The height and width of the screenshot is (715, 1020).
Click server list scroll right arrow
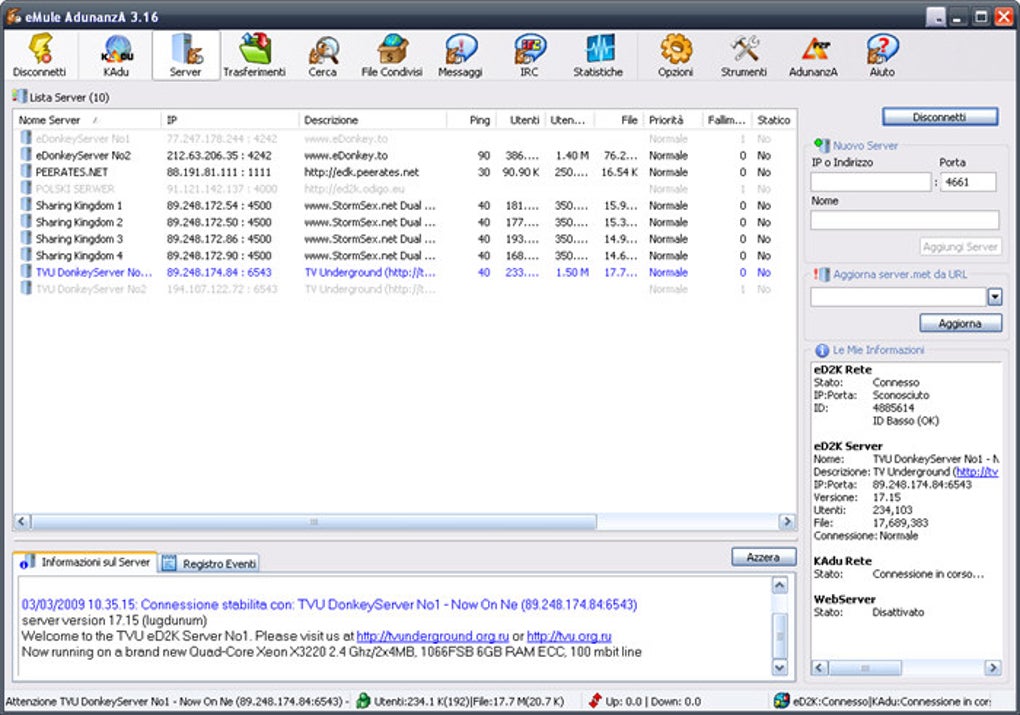[787, 522]
